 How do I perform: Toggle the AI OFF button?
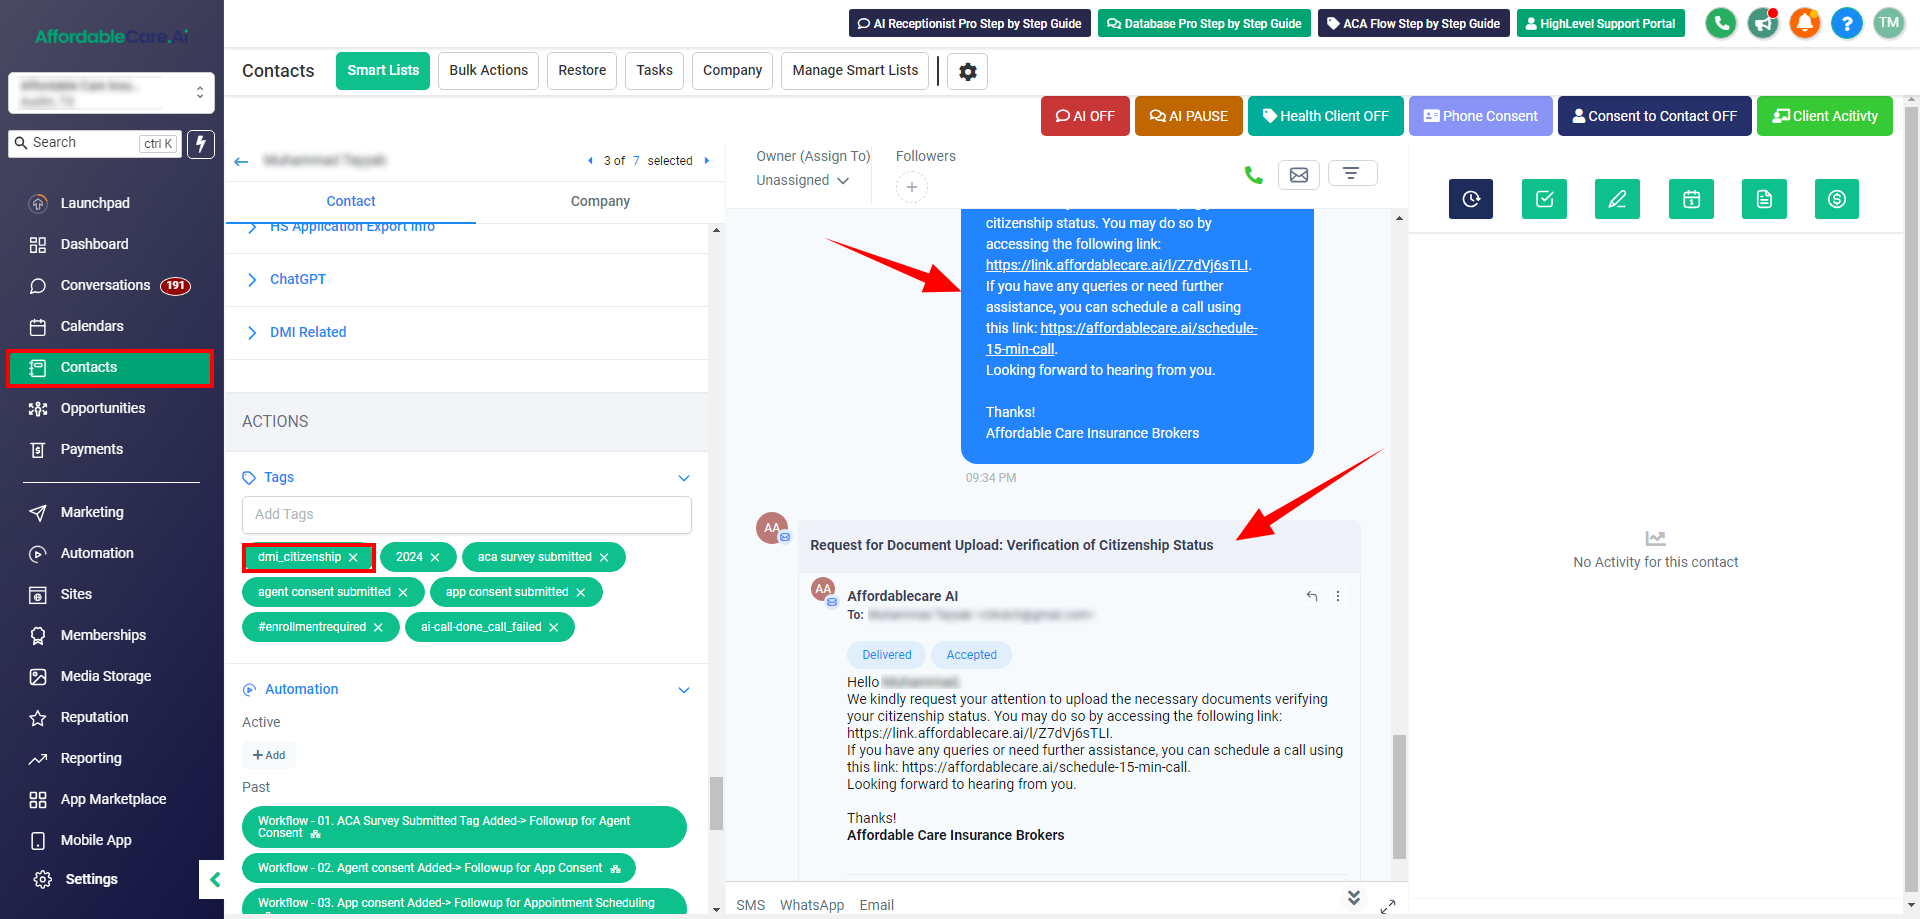tap(1085, 116)
